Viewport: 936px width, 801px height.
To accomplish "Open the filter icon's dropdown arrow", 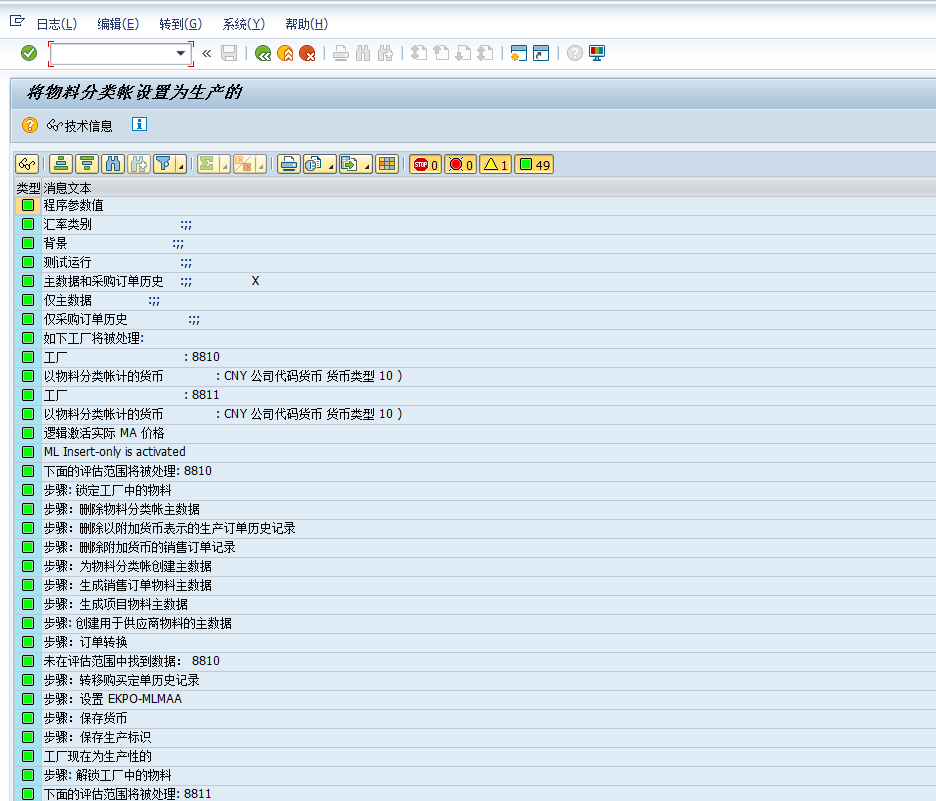I will (180, 166).
